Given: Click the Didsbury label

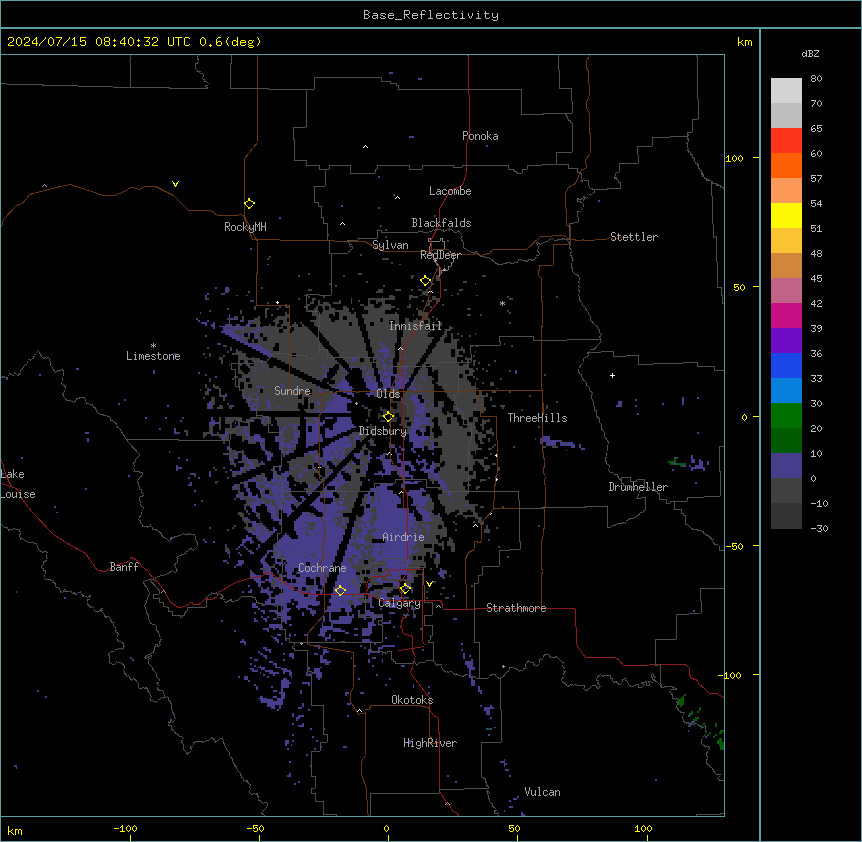Looking at the screenshot, I should (383, 431).
